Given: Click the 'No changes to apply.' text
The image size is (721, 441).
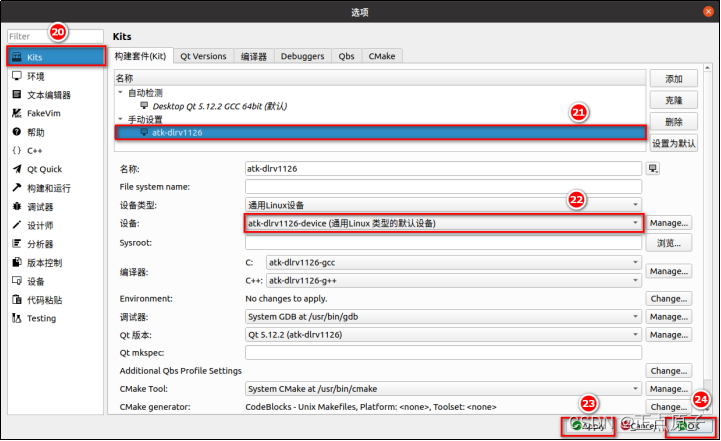Looking at the screenshot, I should pyautogui.click(x=286, y=299).
